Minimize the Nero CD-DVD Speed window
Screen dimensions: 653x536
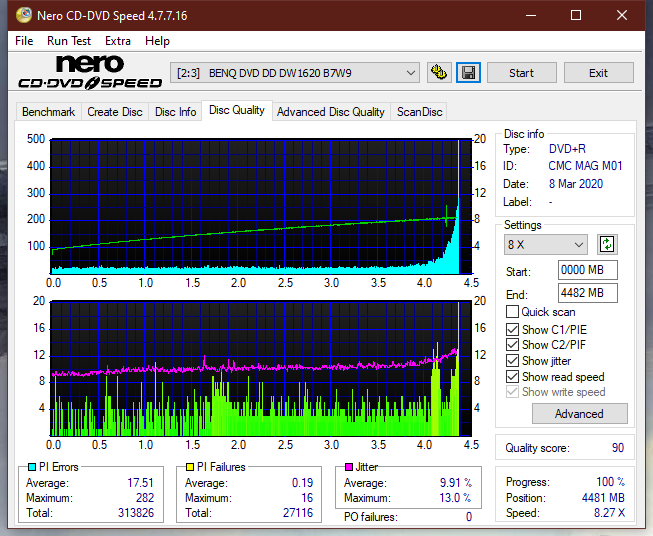click(531, 15)
